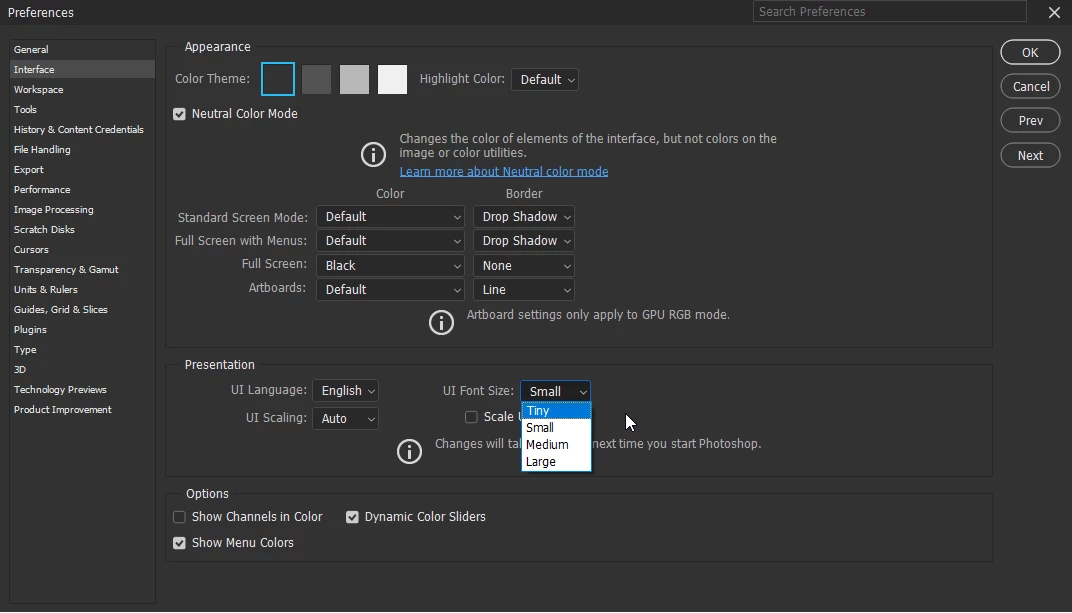
Task: Open Performance preferences
Action: tap(82, 189)
